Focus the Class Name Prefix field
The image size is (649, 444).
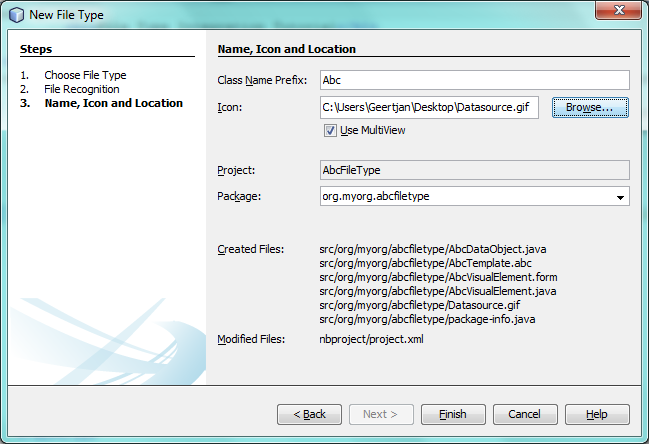coord(473,80)
